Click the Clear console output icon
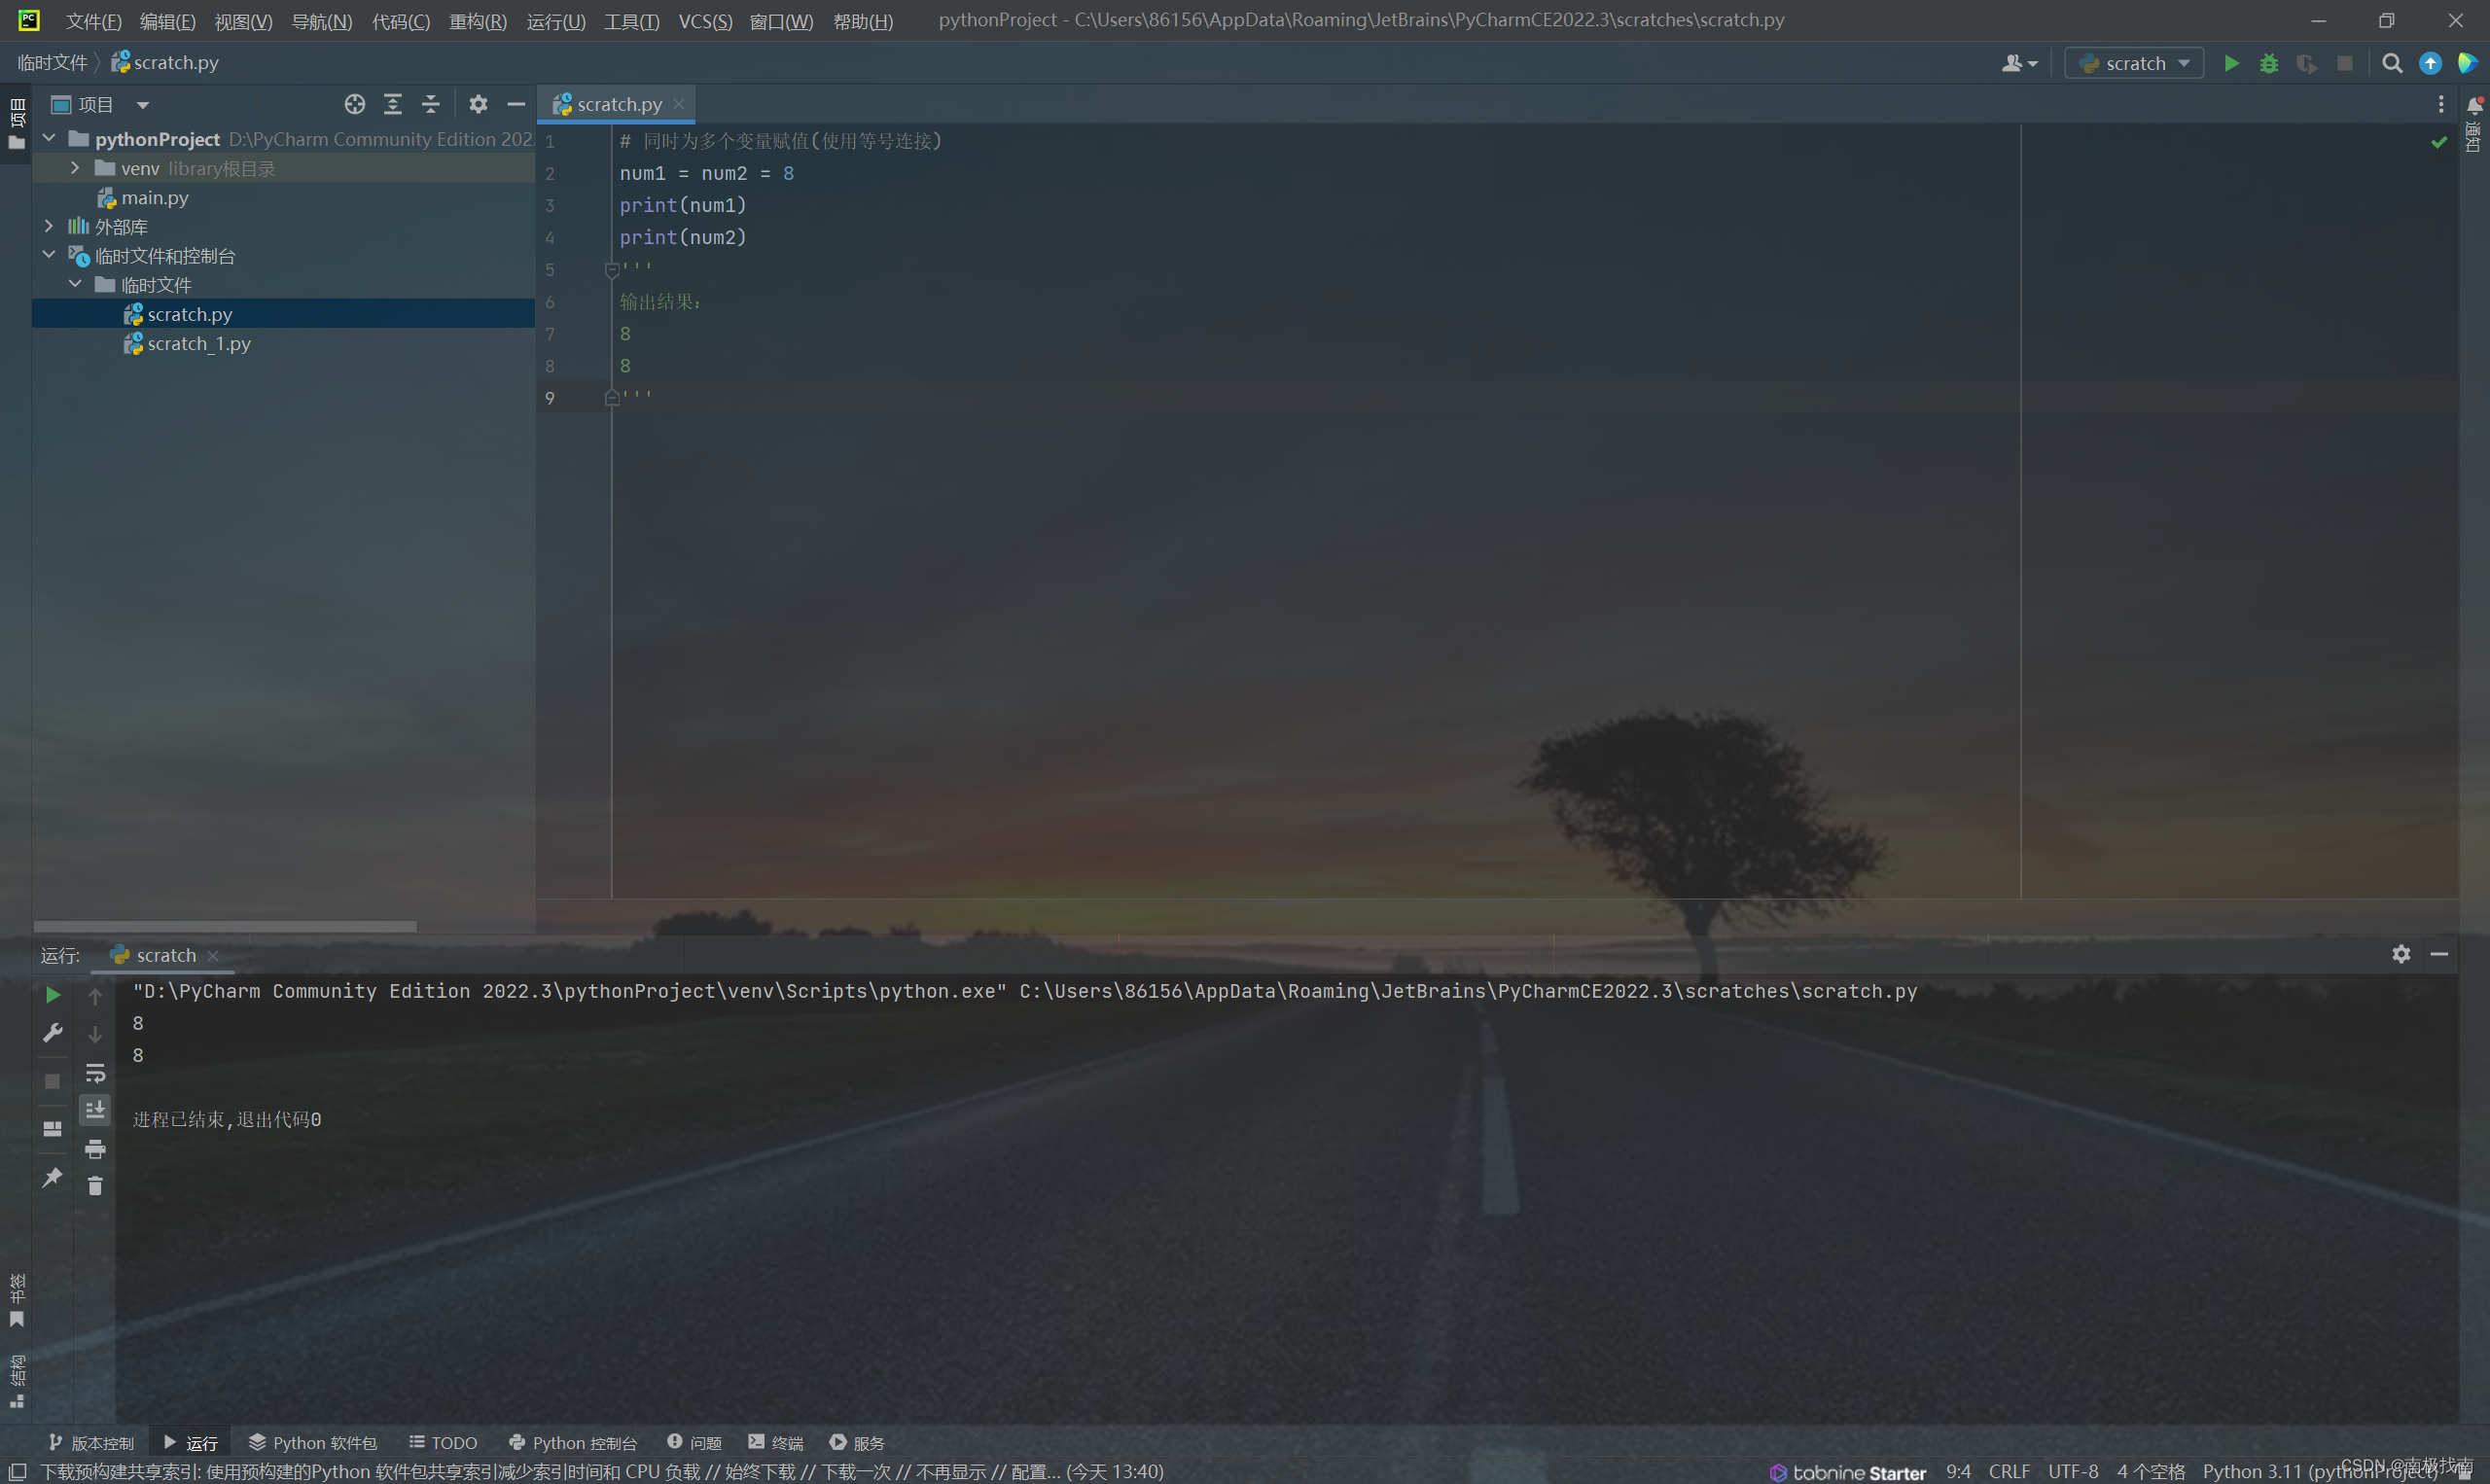Image resolution: width=2490 pixels, height=1484 pixels. 95,1184
